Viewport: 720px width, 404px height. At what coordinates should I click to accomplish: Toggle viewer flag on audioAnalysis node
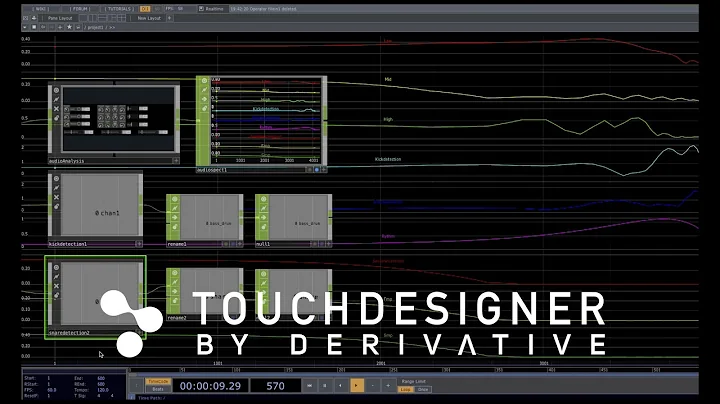tap(56, 90)
